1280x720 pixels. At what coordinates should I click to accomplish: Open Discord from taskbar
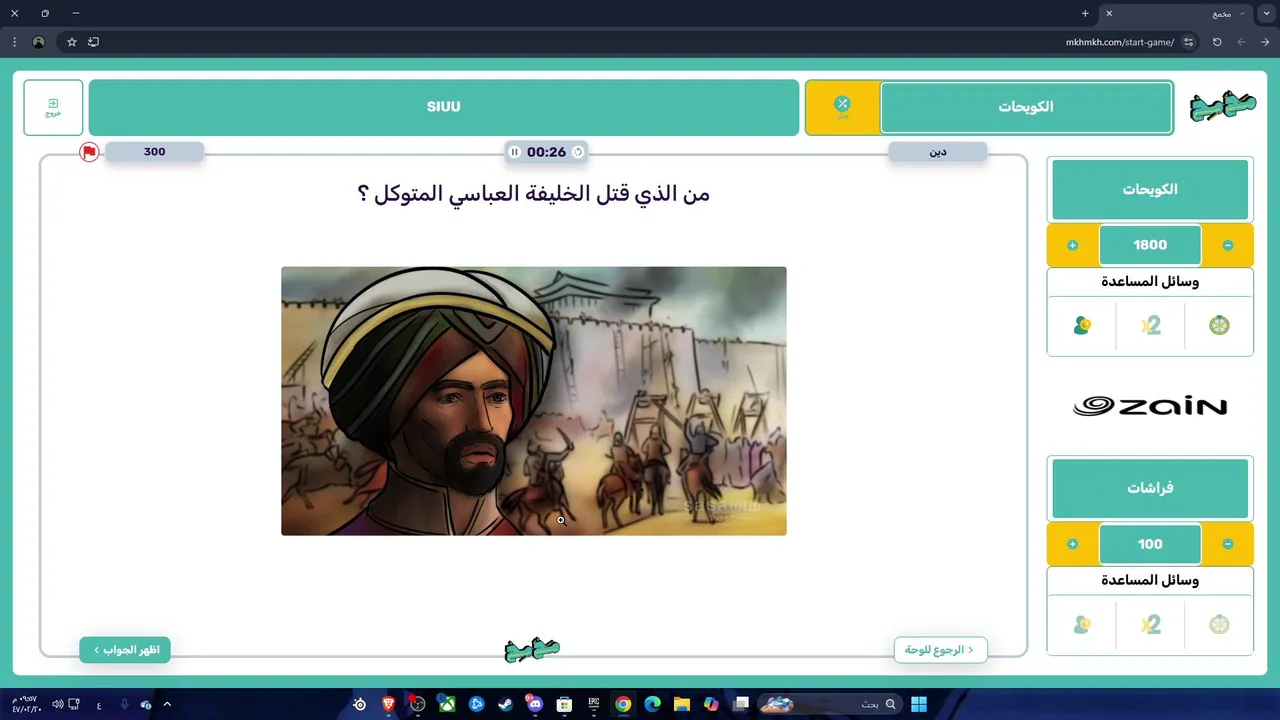[534, 704]
